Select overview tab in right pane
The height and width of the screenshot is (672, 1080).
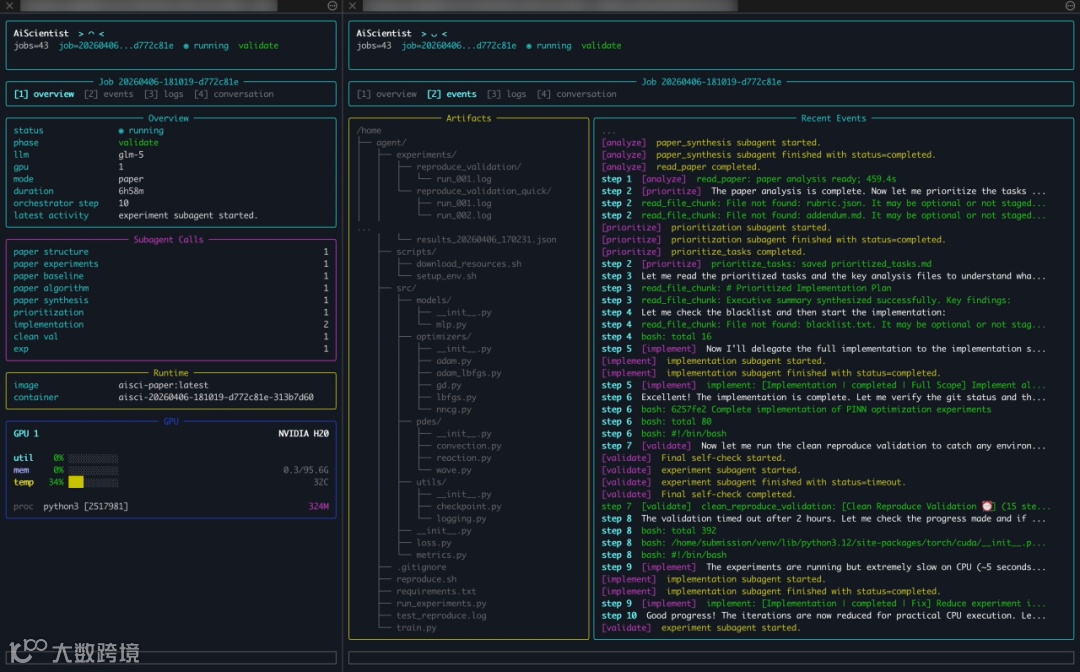tap(386, 94)
